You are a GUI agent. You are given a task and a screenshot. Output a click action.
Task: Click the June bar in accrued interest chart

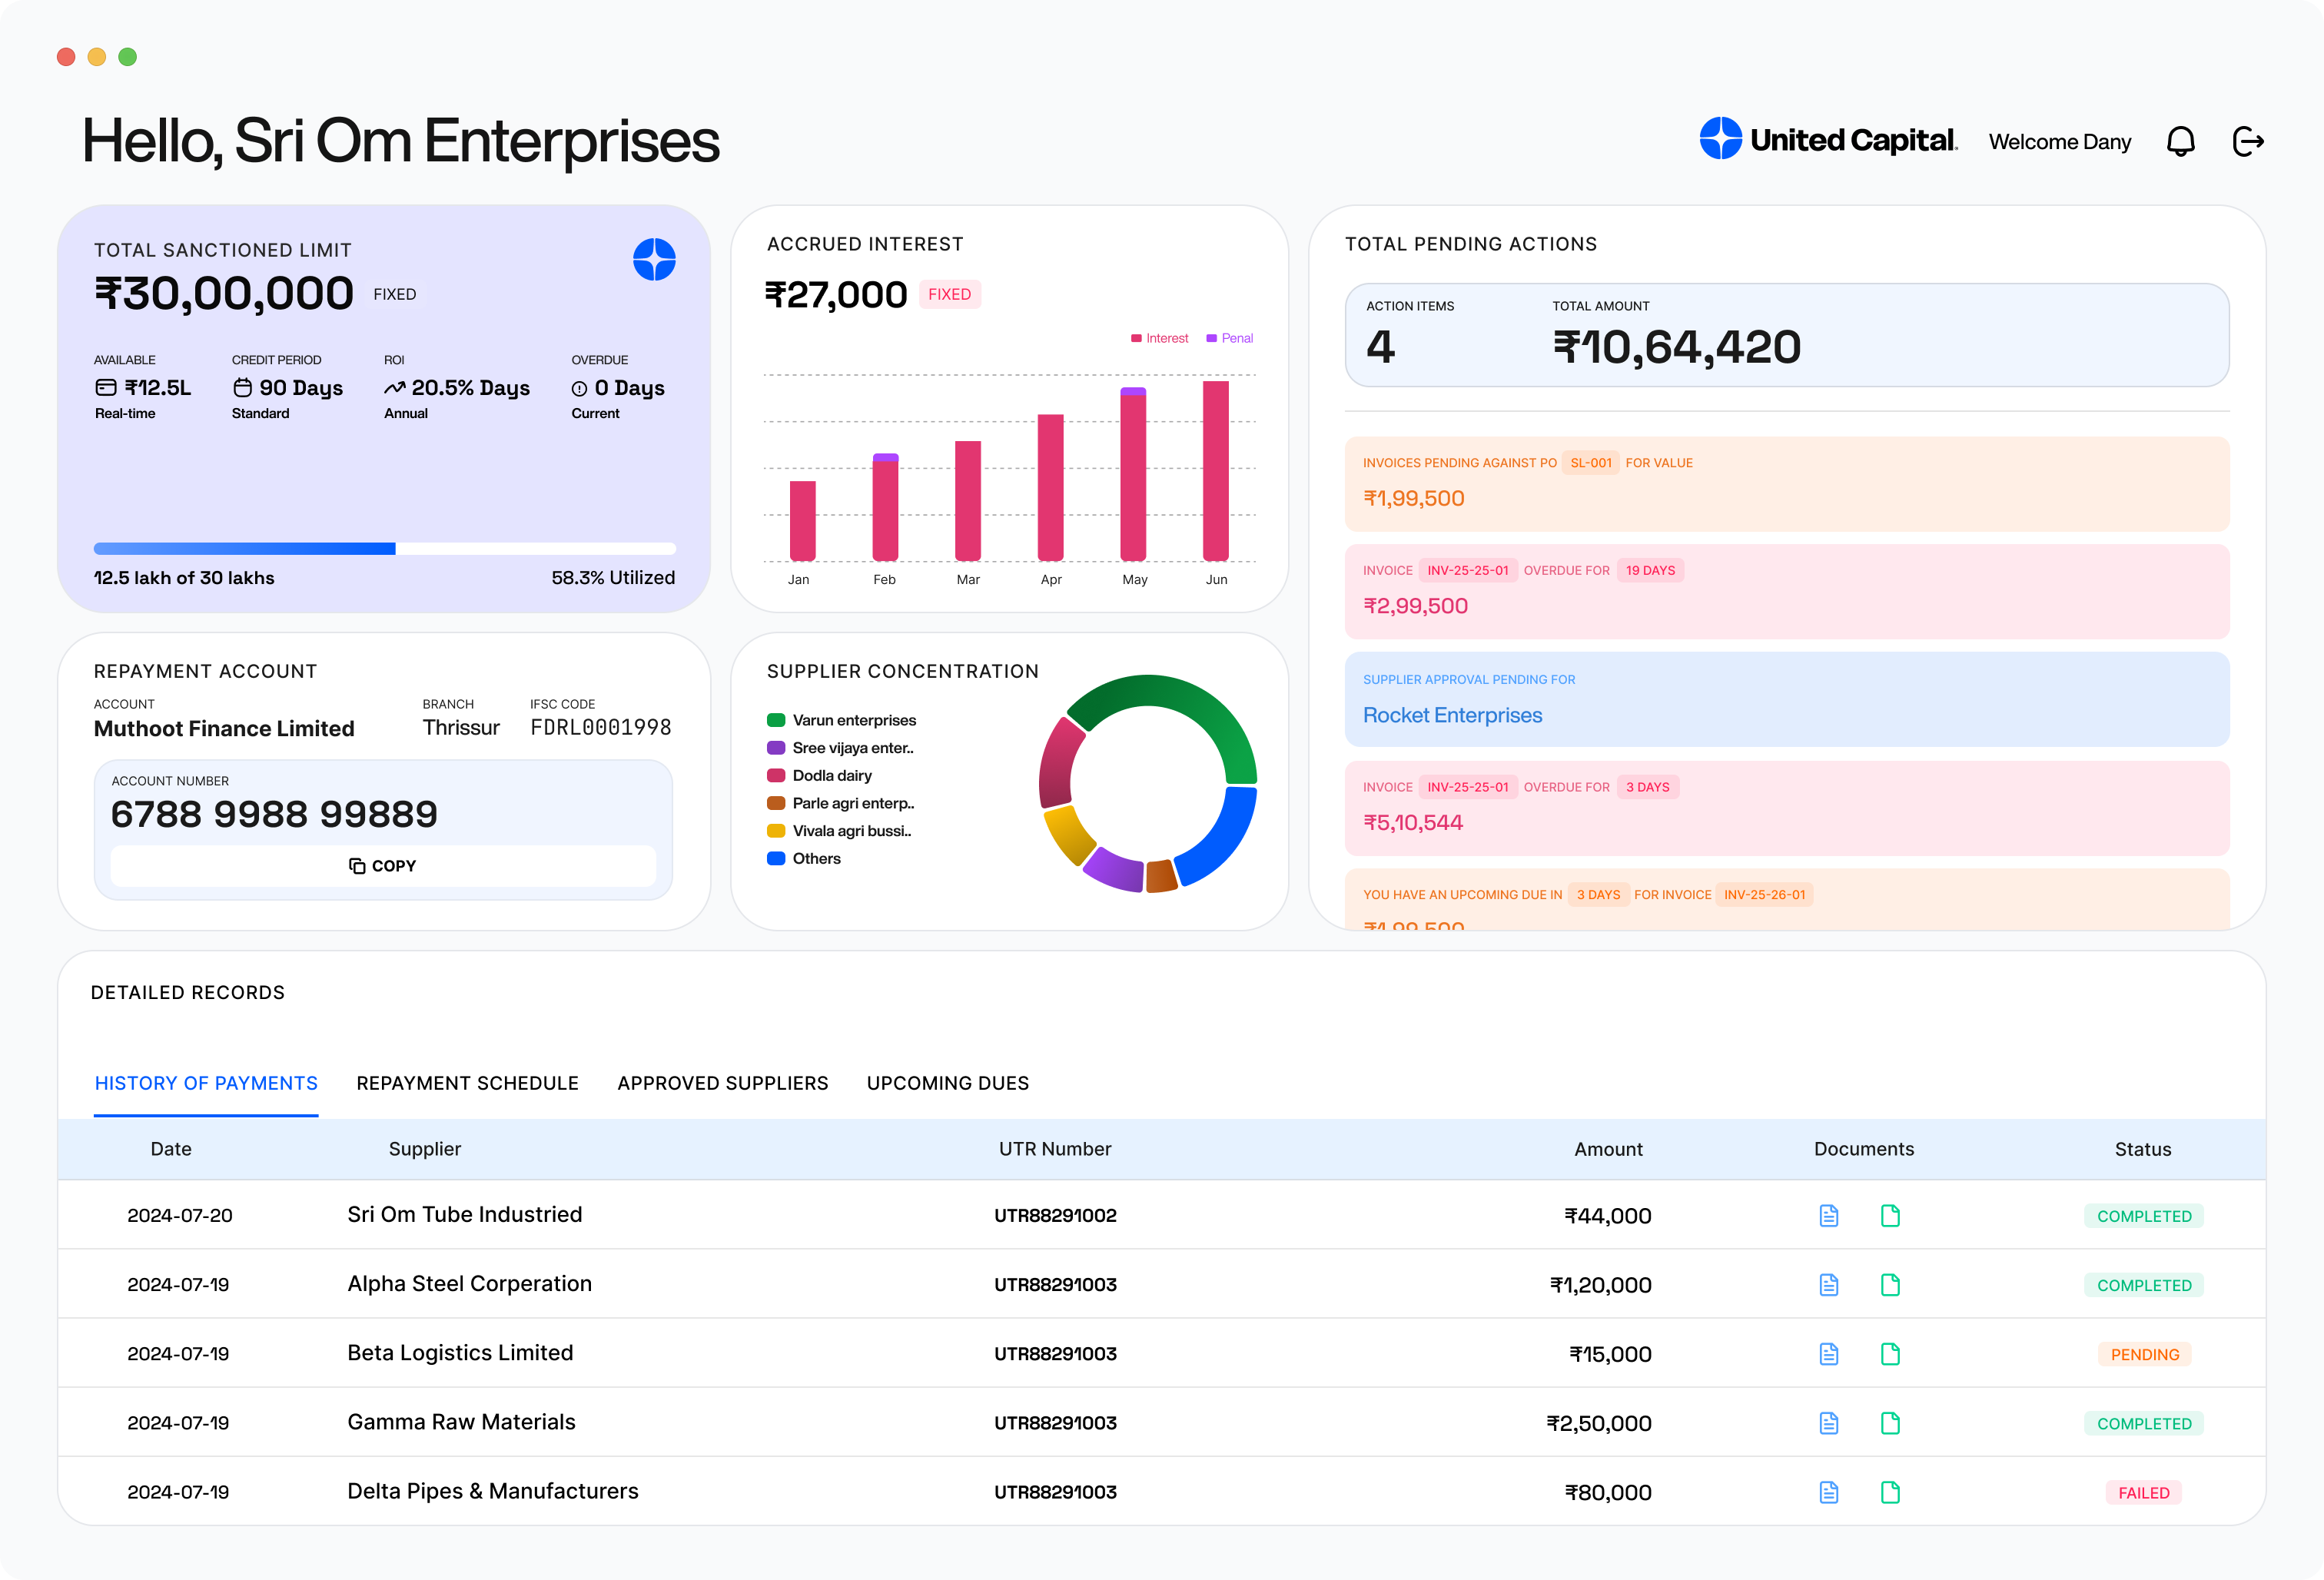click(x=1215, y=471)
